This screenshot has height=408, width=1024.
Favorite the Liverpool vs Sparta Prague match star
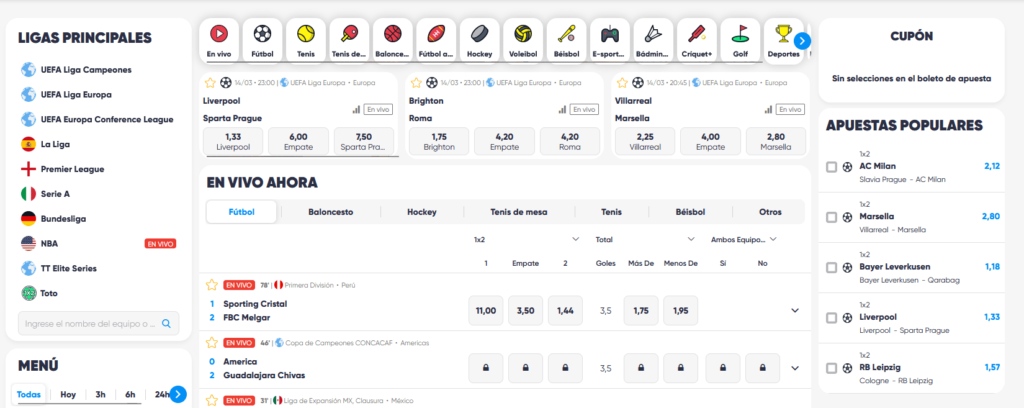pos(210,83)
